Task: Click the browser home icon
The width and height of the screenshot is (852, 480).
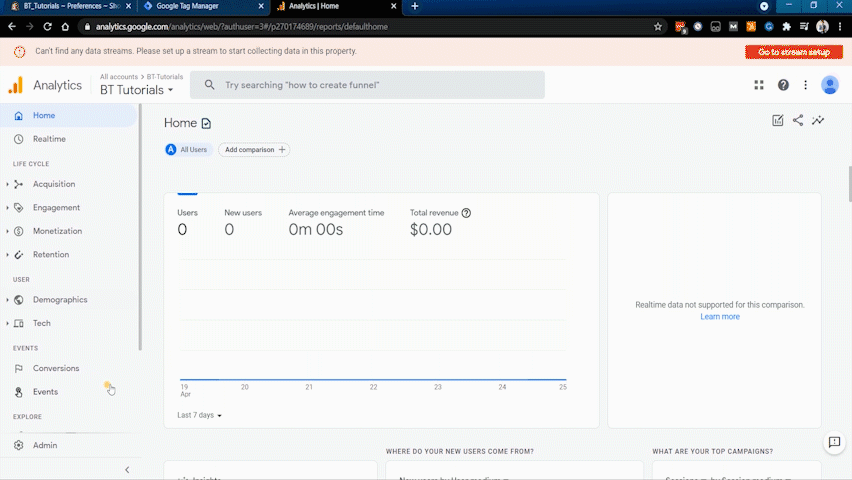Action: click(x=65, y=26)
